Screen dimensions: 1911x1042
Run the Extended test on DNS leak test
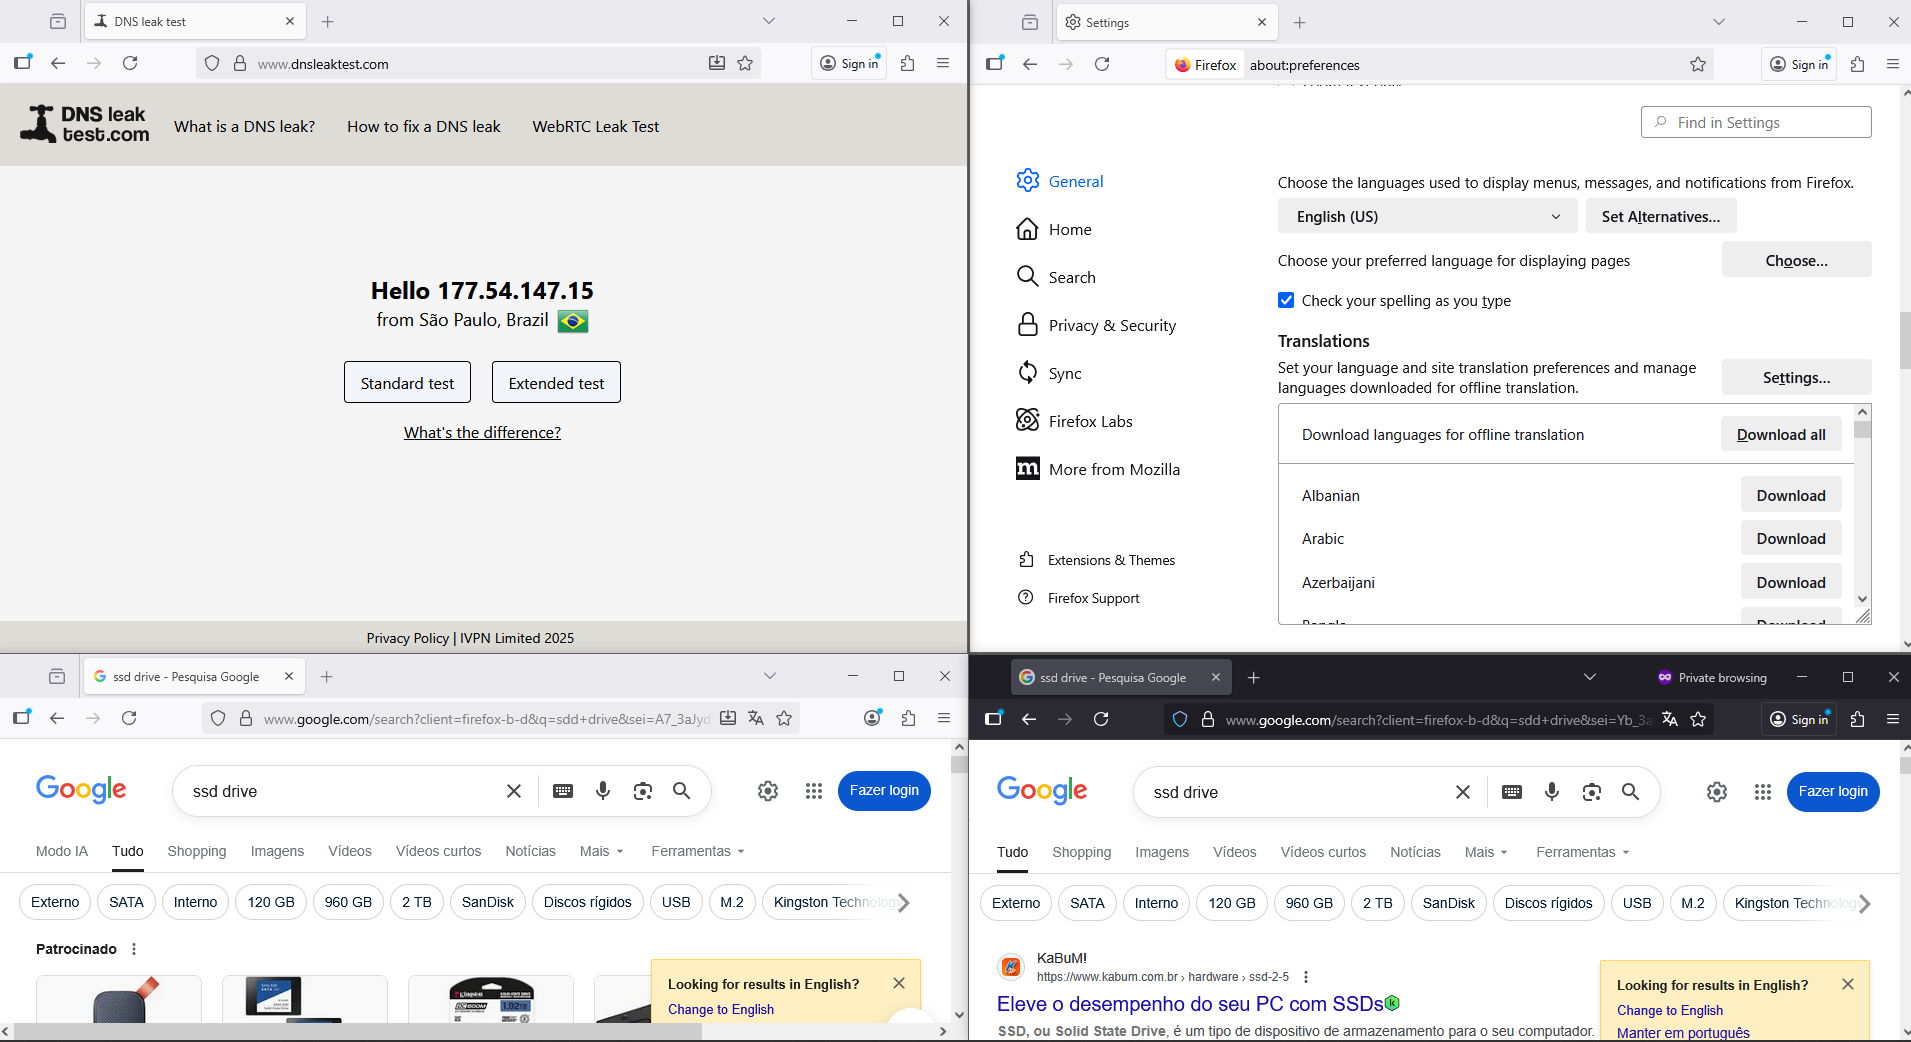tap(556, 382)
